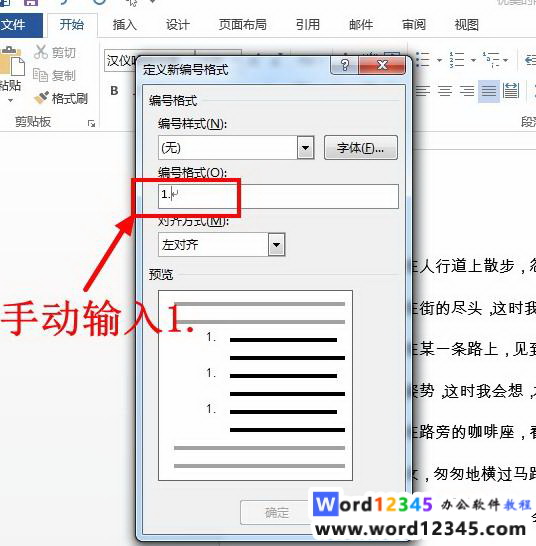Switch to the 视图 View tab
536x546 pixels.
(x=466, y=25)
